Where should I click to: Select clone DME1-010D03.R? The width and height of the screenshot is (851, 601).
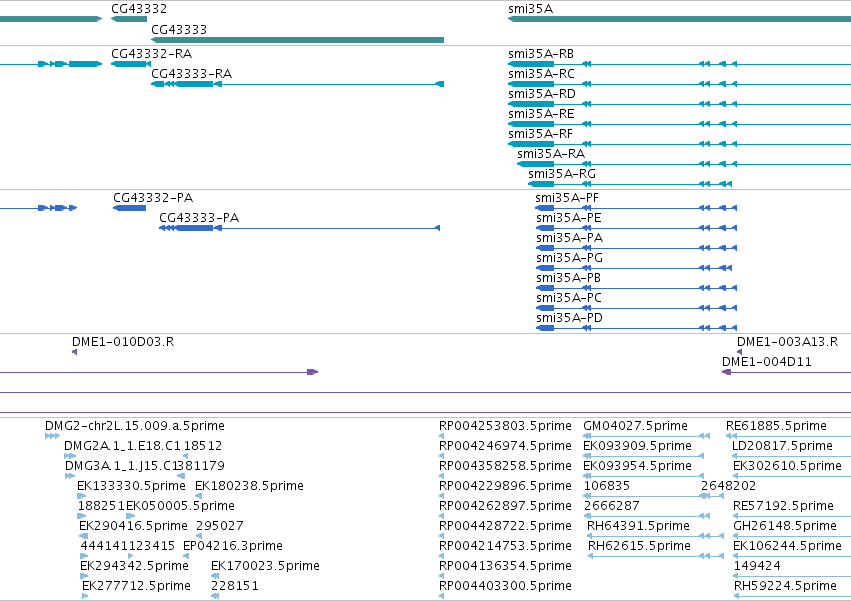(123, 342)
